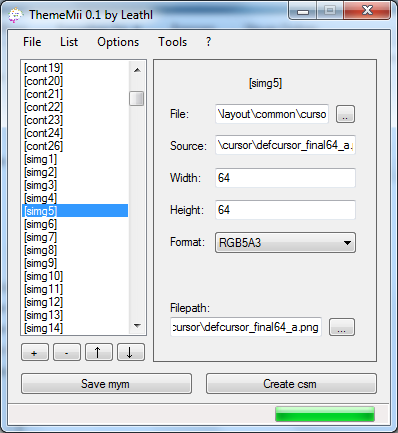398x433 pixels.
Task: Select [cont24] in the list
Action: point(75,133)
